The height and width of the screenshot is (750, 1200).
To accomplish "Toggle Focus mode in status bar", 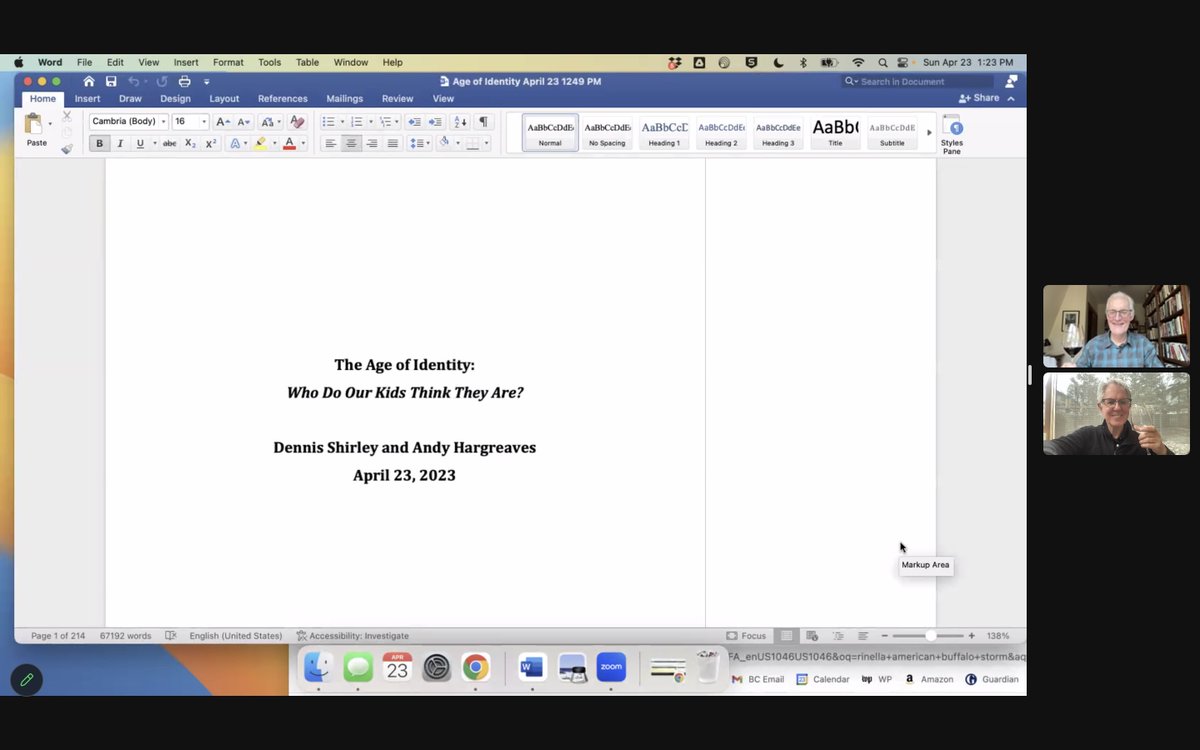I will point(746,635).
